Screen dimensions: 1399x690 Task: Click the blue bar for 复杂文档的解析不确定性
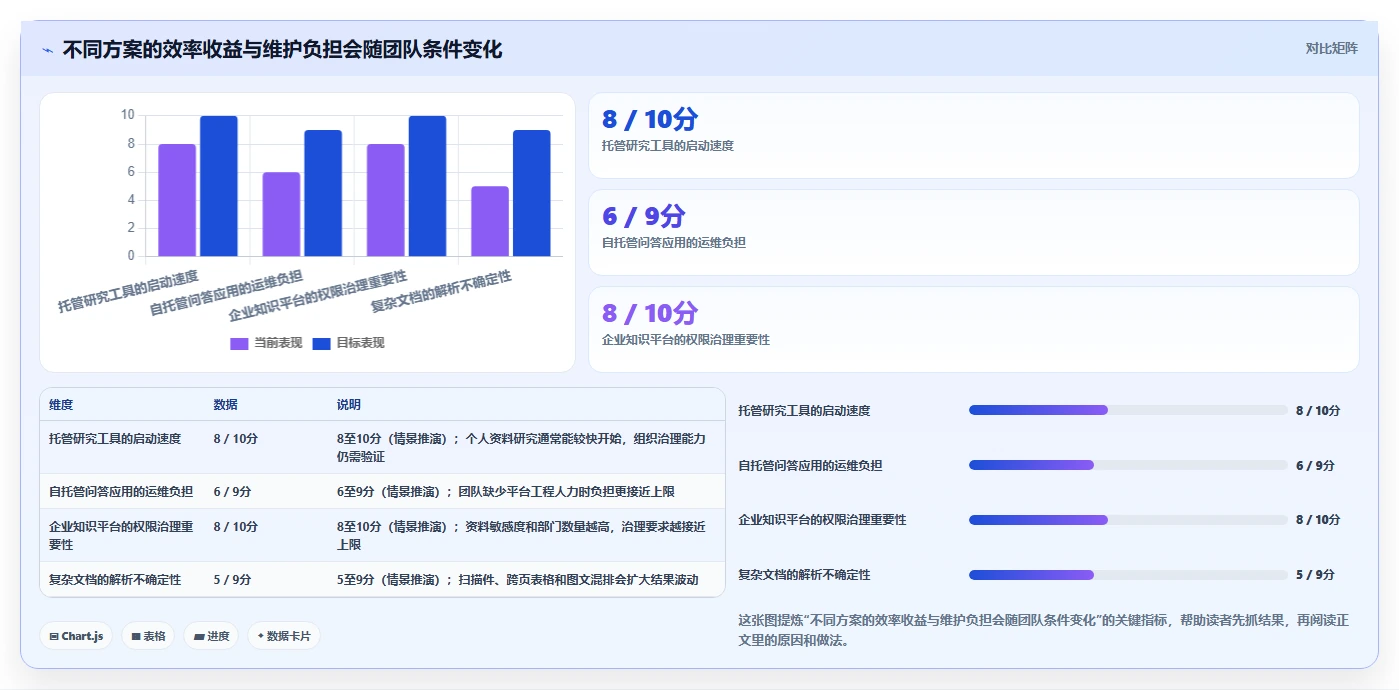click(x=532, y=193)
